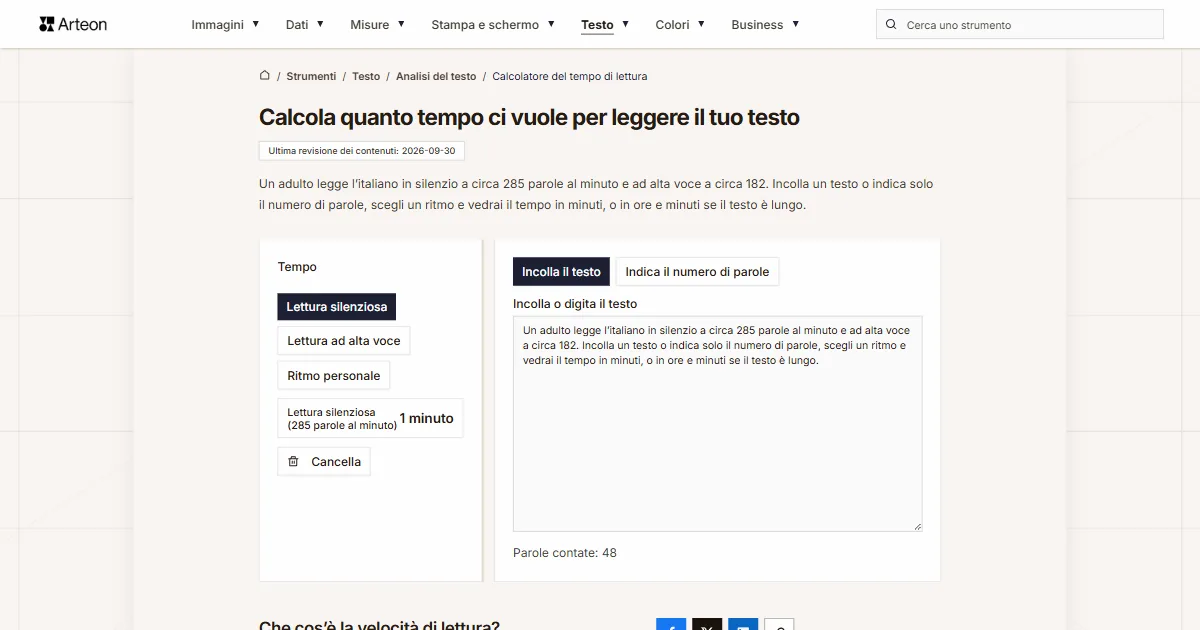The image size is (1200, 630).
Task: Open the Immagini menu
Action: click(226, 24)
